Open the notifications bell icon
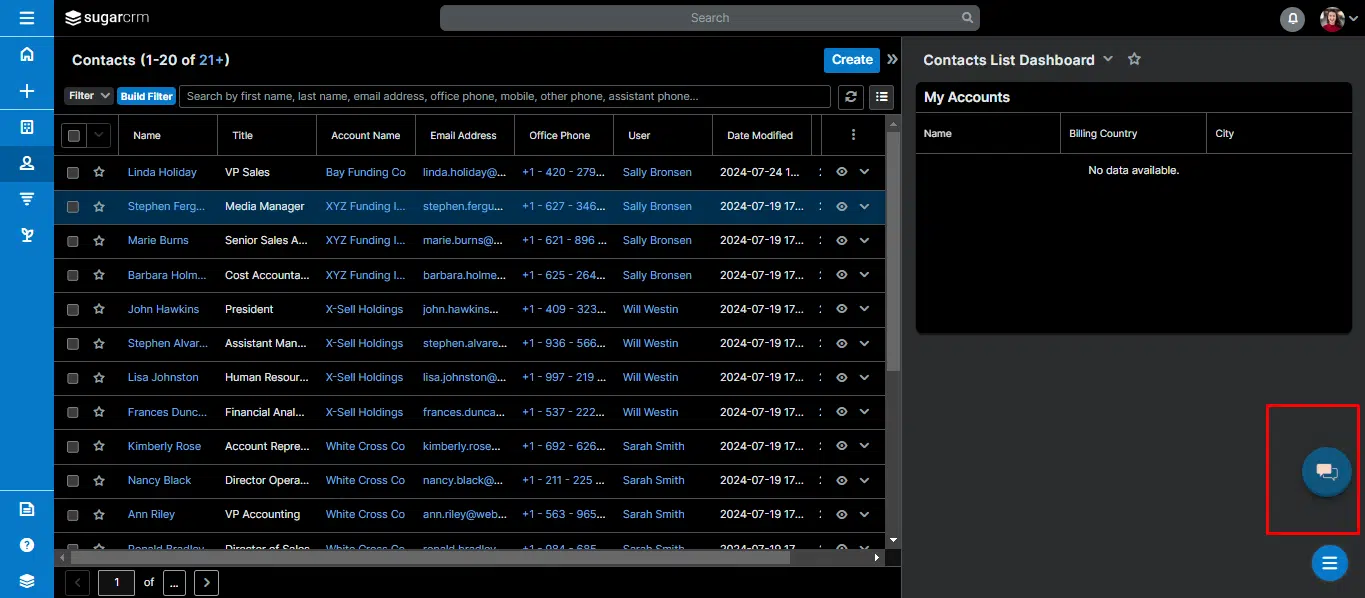Image resolution: width=1365 pixels, height=598 pixels. [1293, 19]
